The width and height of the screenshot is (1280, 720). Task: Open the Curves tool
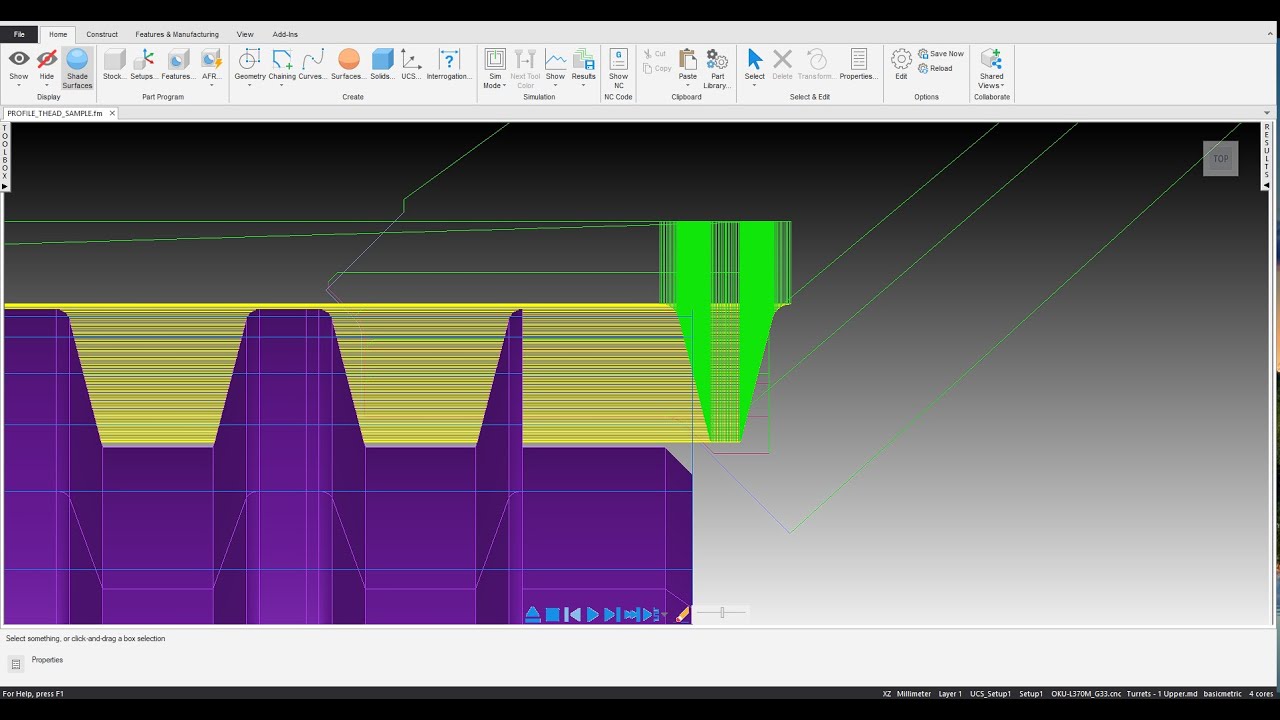click(313, 65)
